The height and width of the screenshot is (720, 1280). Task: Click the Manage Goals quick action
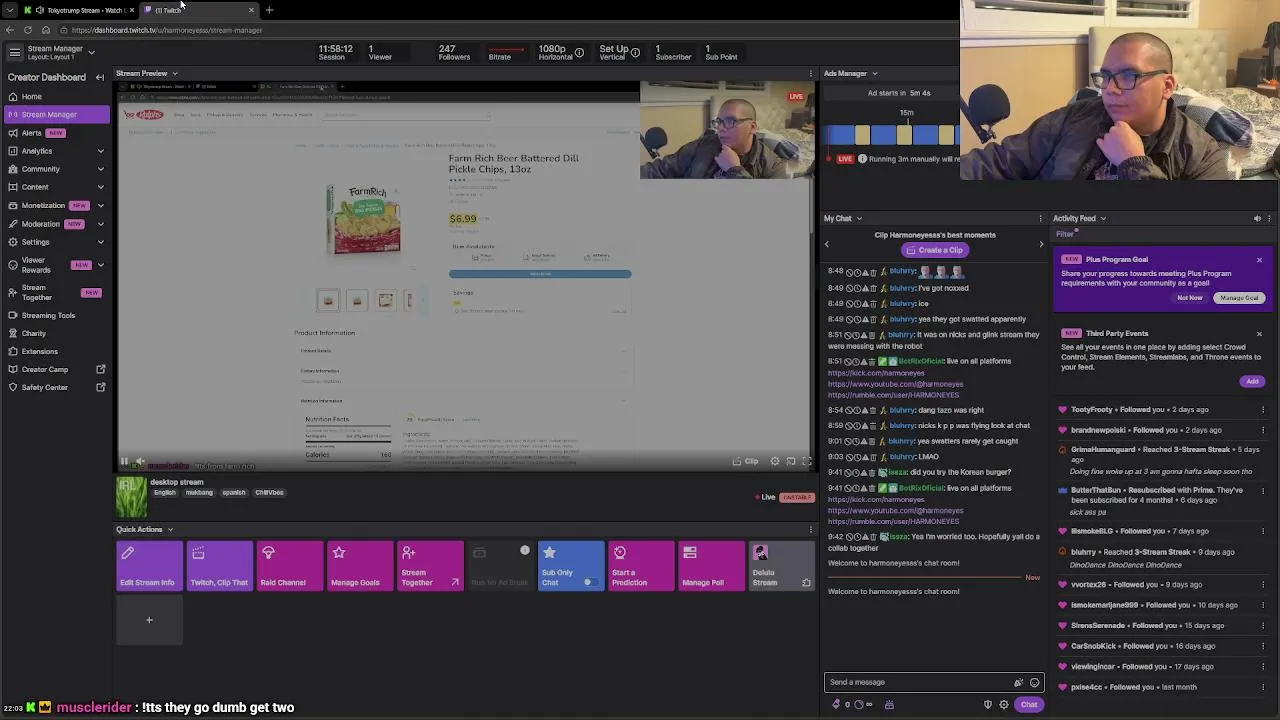point(360,566)
